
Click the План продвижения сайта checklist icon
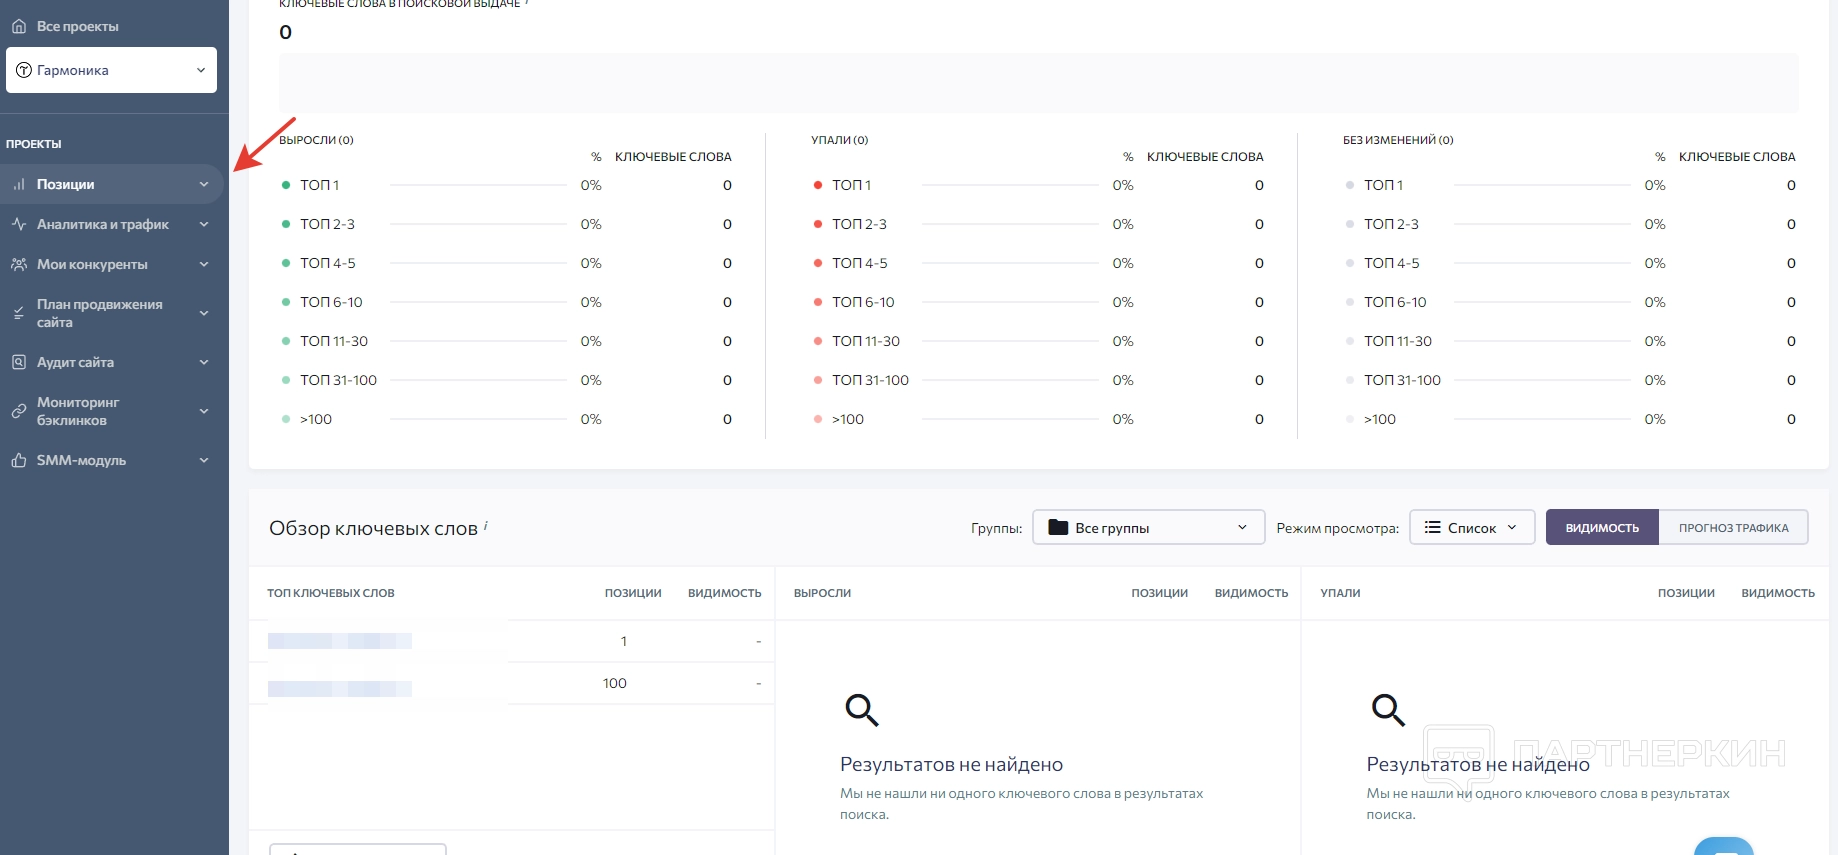tap(19, 313)
